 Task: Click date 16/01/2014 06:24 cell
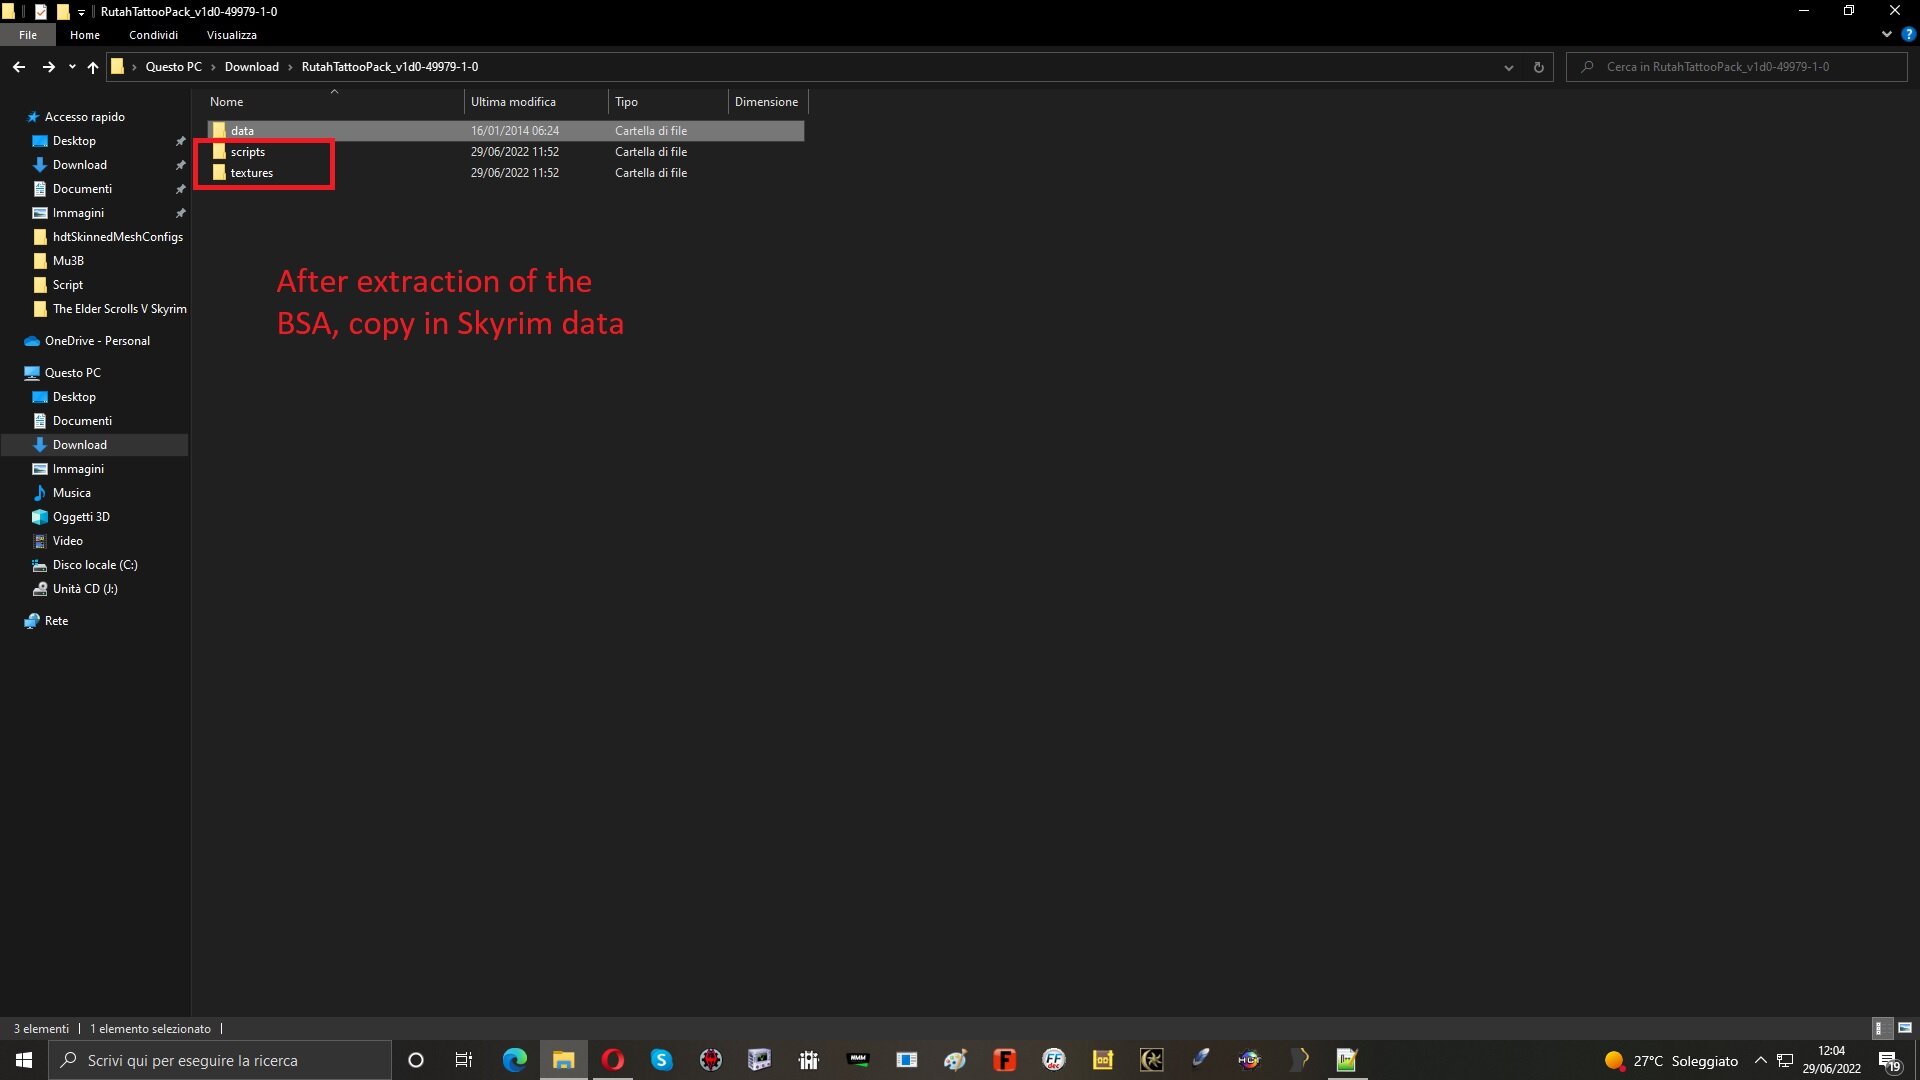515,131
